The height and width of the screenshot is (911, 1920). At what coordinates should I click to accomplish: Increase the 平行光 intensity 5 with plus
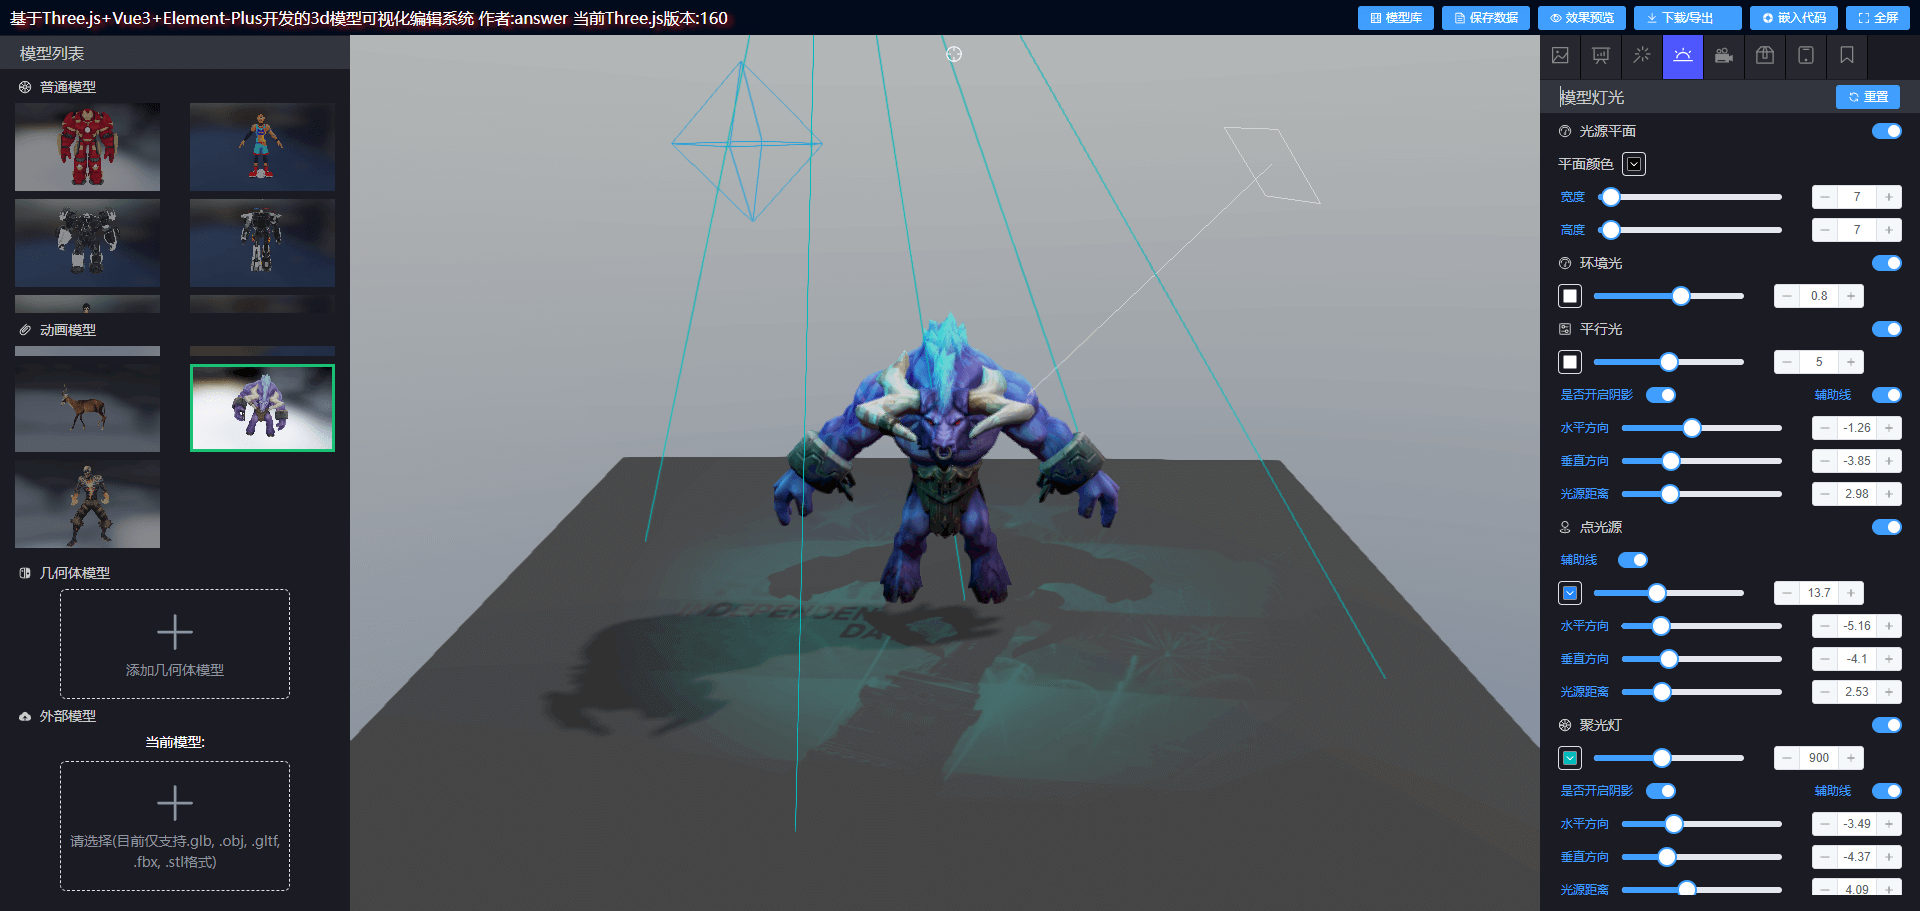1851,362
